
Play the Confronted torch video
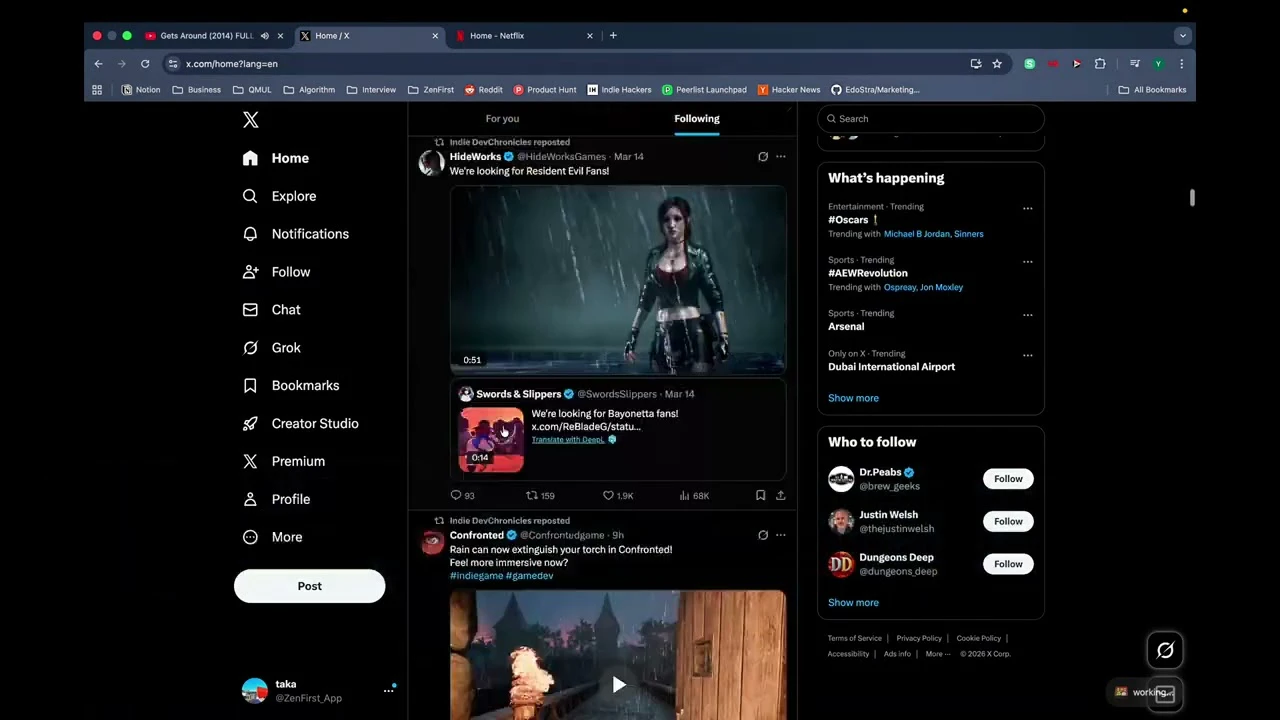tap(618, 685)
